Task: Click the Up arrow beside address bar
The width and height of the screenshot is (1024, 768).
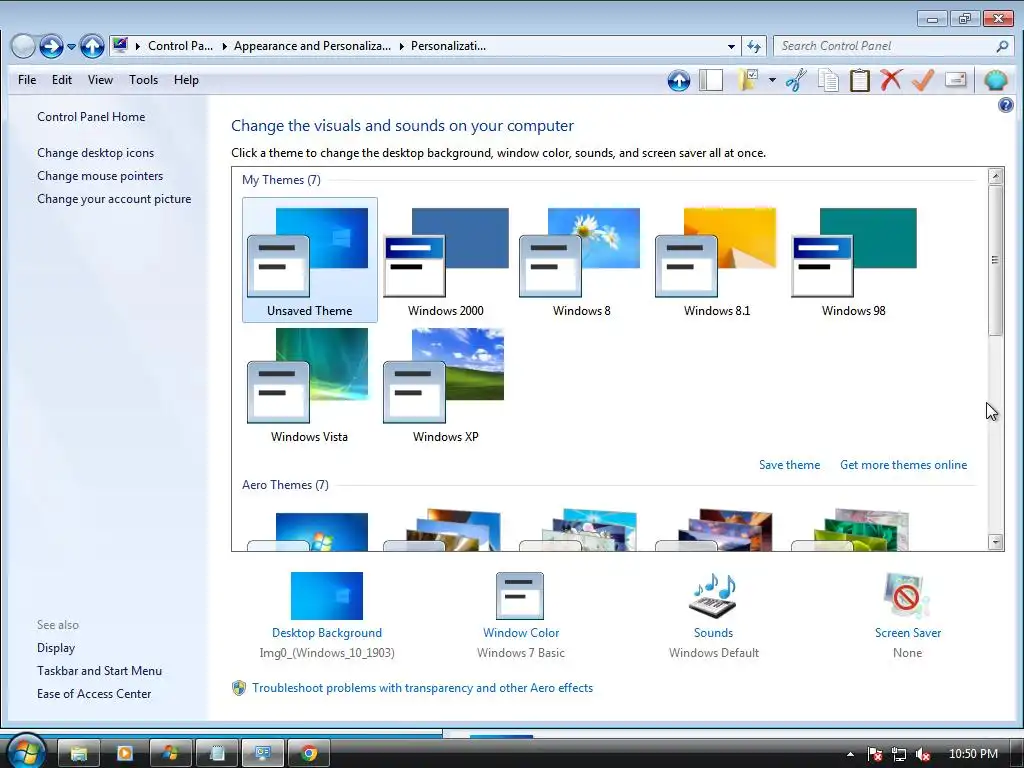Action: point(92,46)
